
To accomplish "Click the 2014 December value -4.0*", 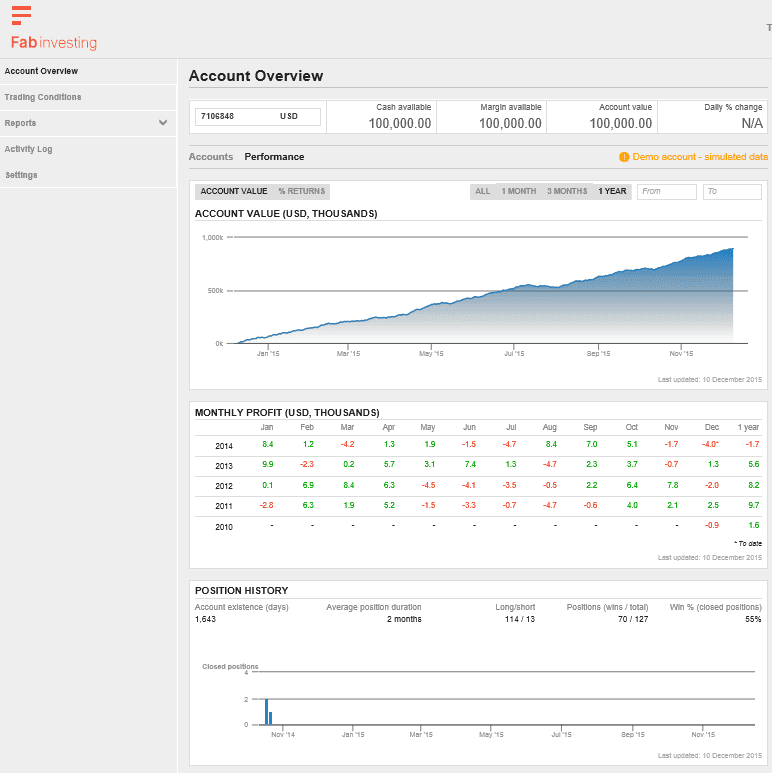I will 710,444.
